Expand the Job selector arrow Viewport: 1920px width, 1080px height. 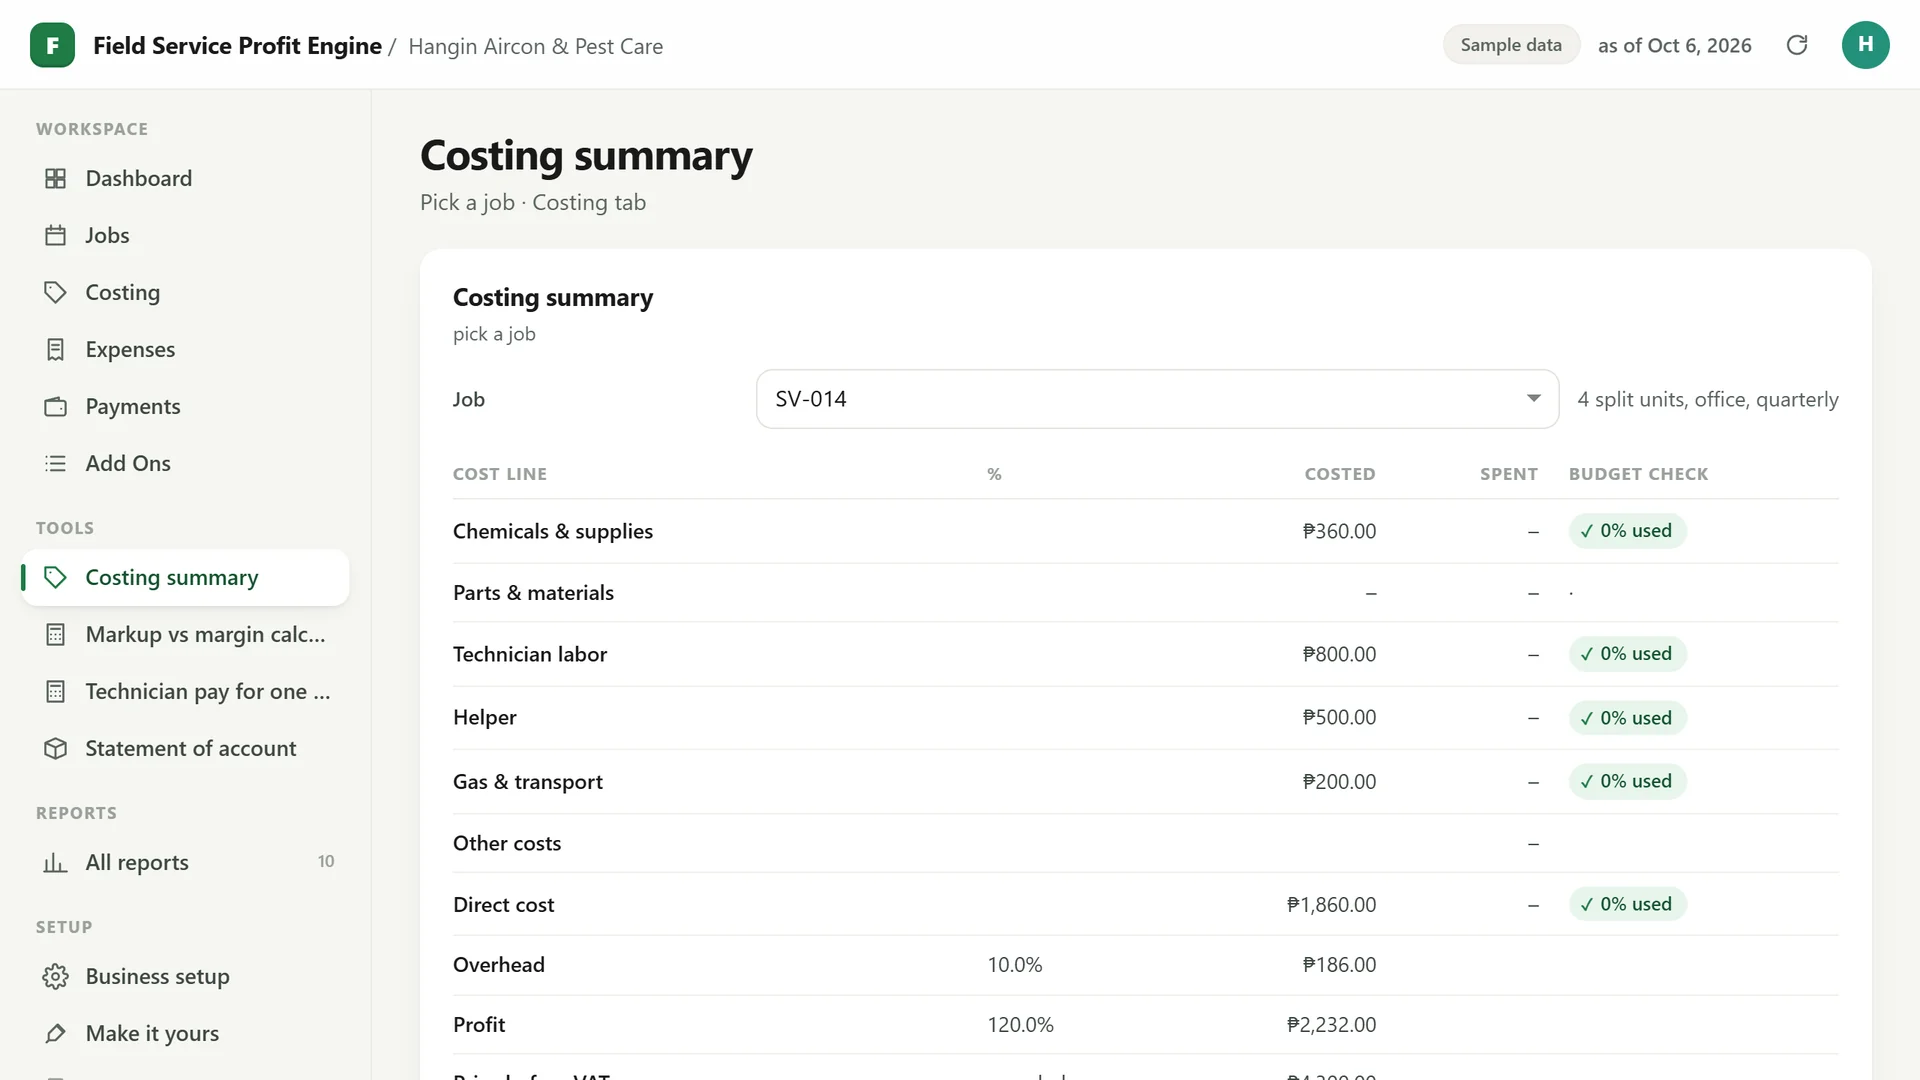pyautogui.click(x=1533, y=399)
